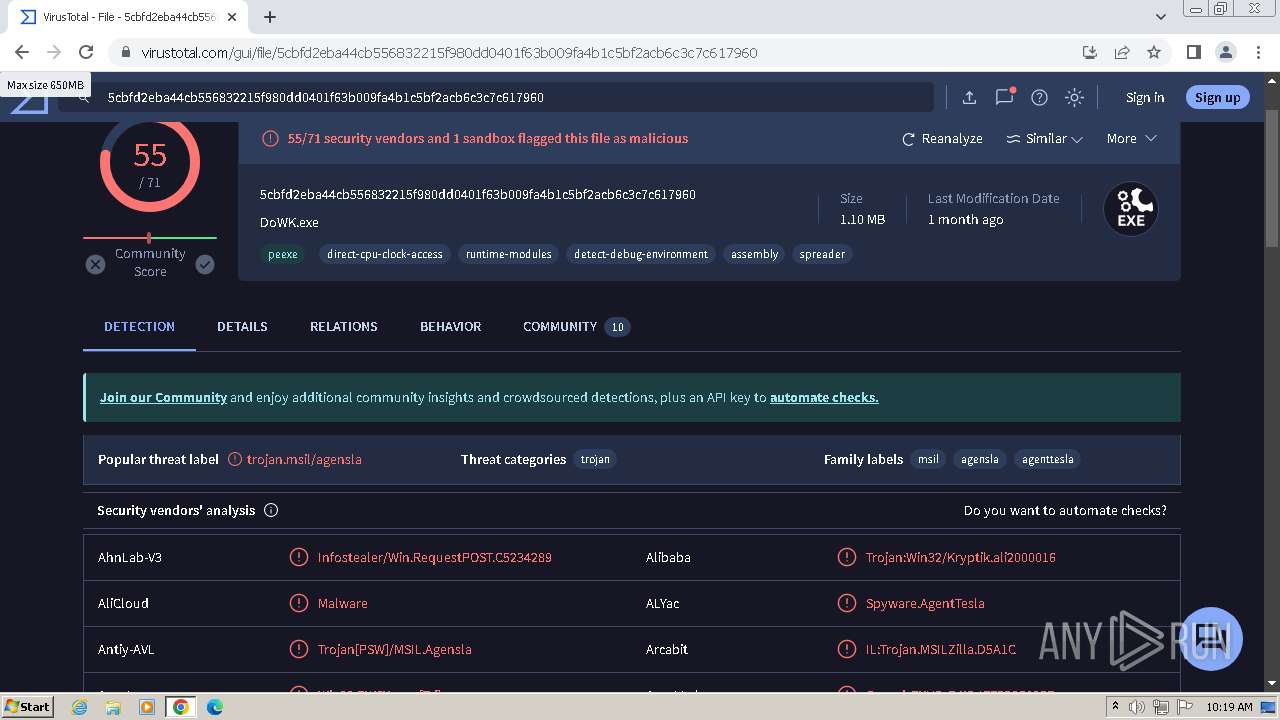Click the upload file icon
Image resolution: width=1280 pixels, height=720 pixels.
(x=969, y=97)
